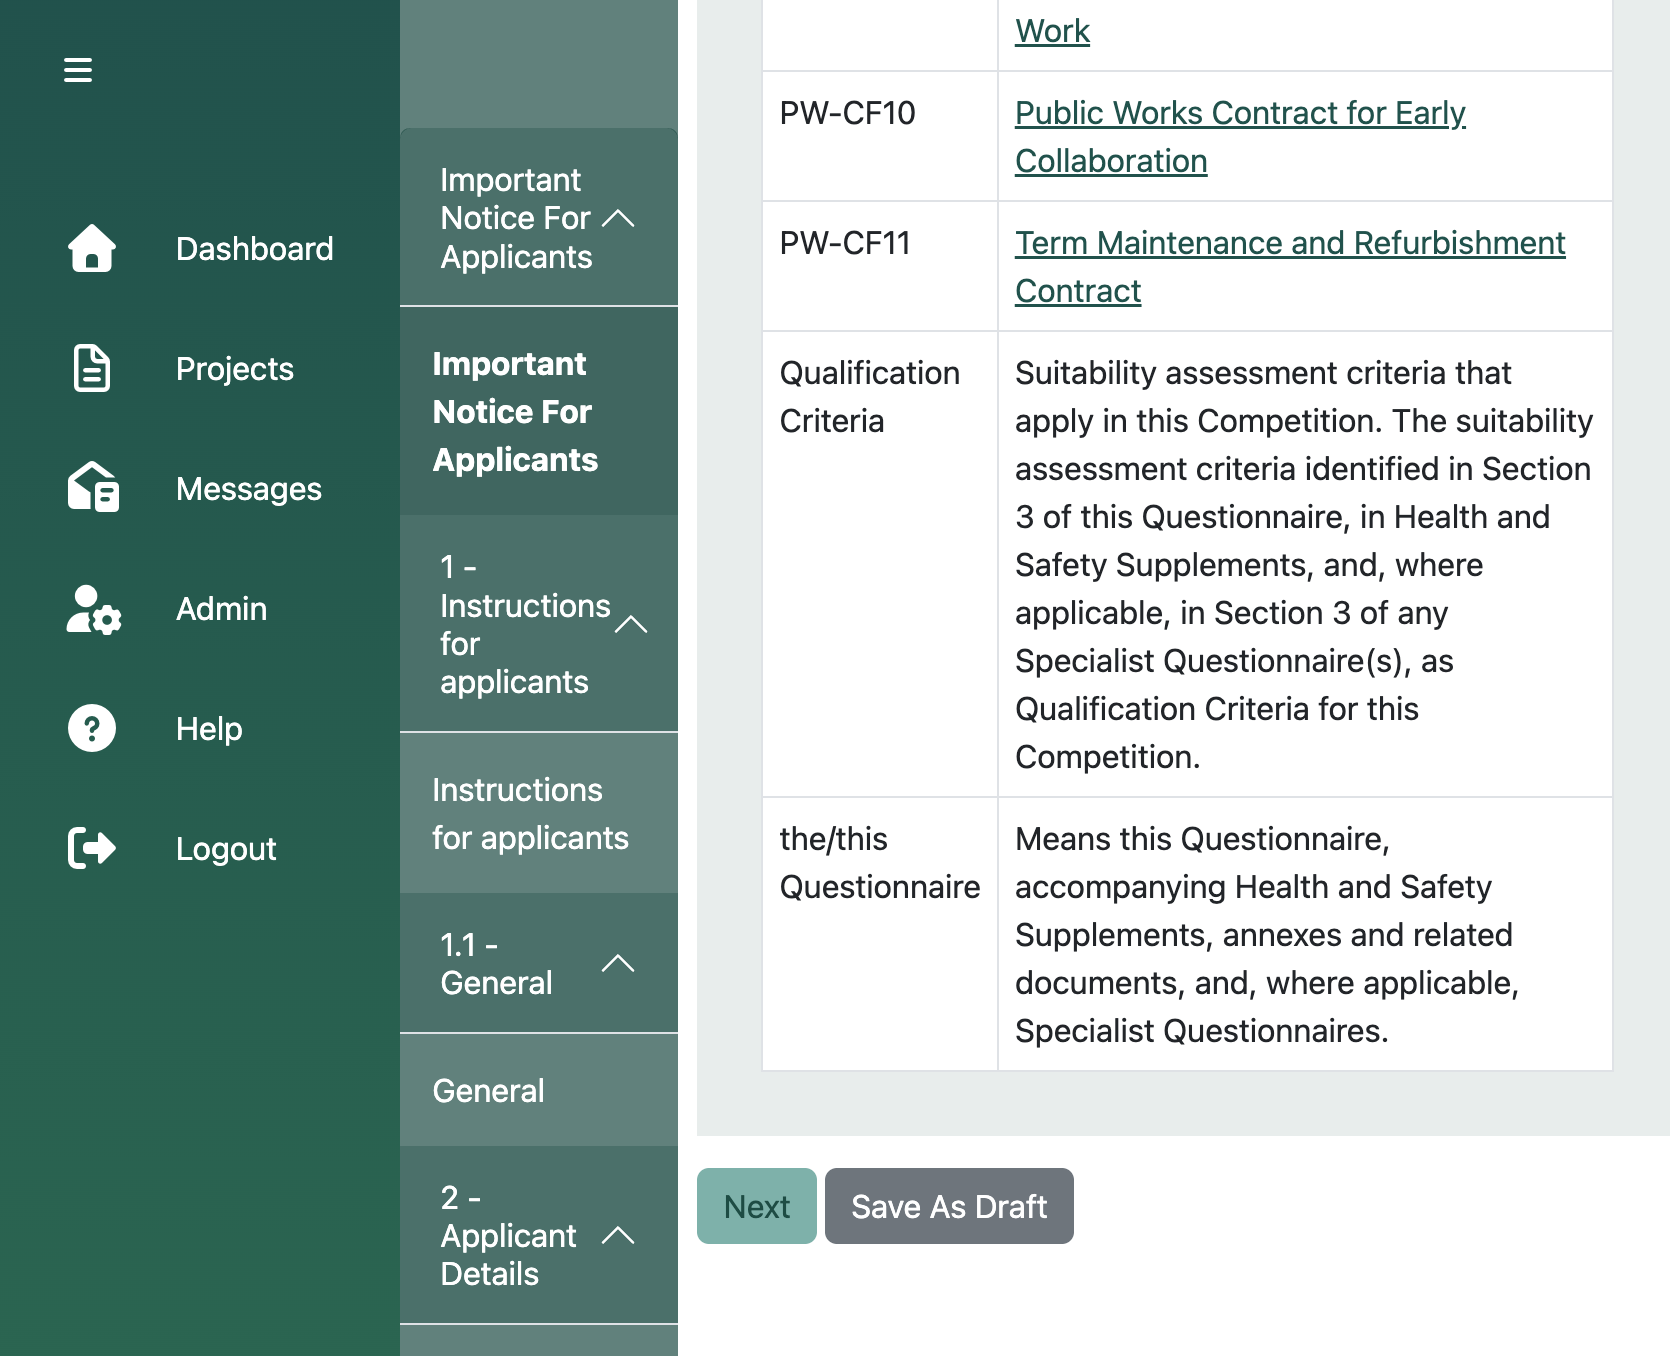
Task: Open the Dashboard page
Action: 255,249
